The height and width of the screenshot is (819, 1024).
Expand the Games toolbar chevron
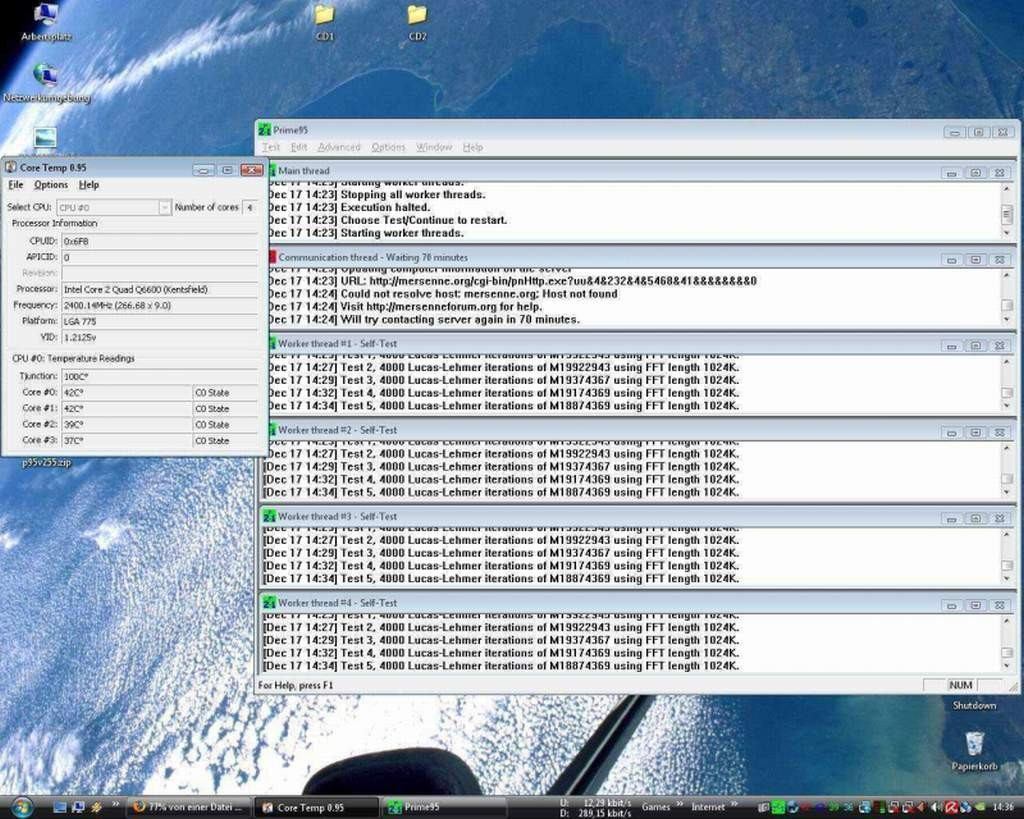tap(680, 804)
